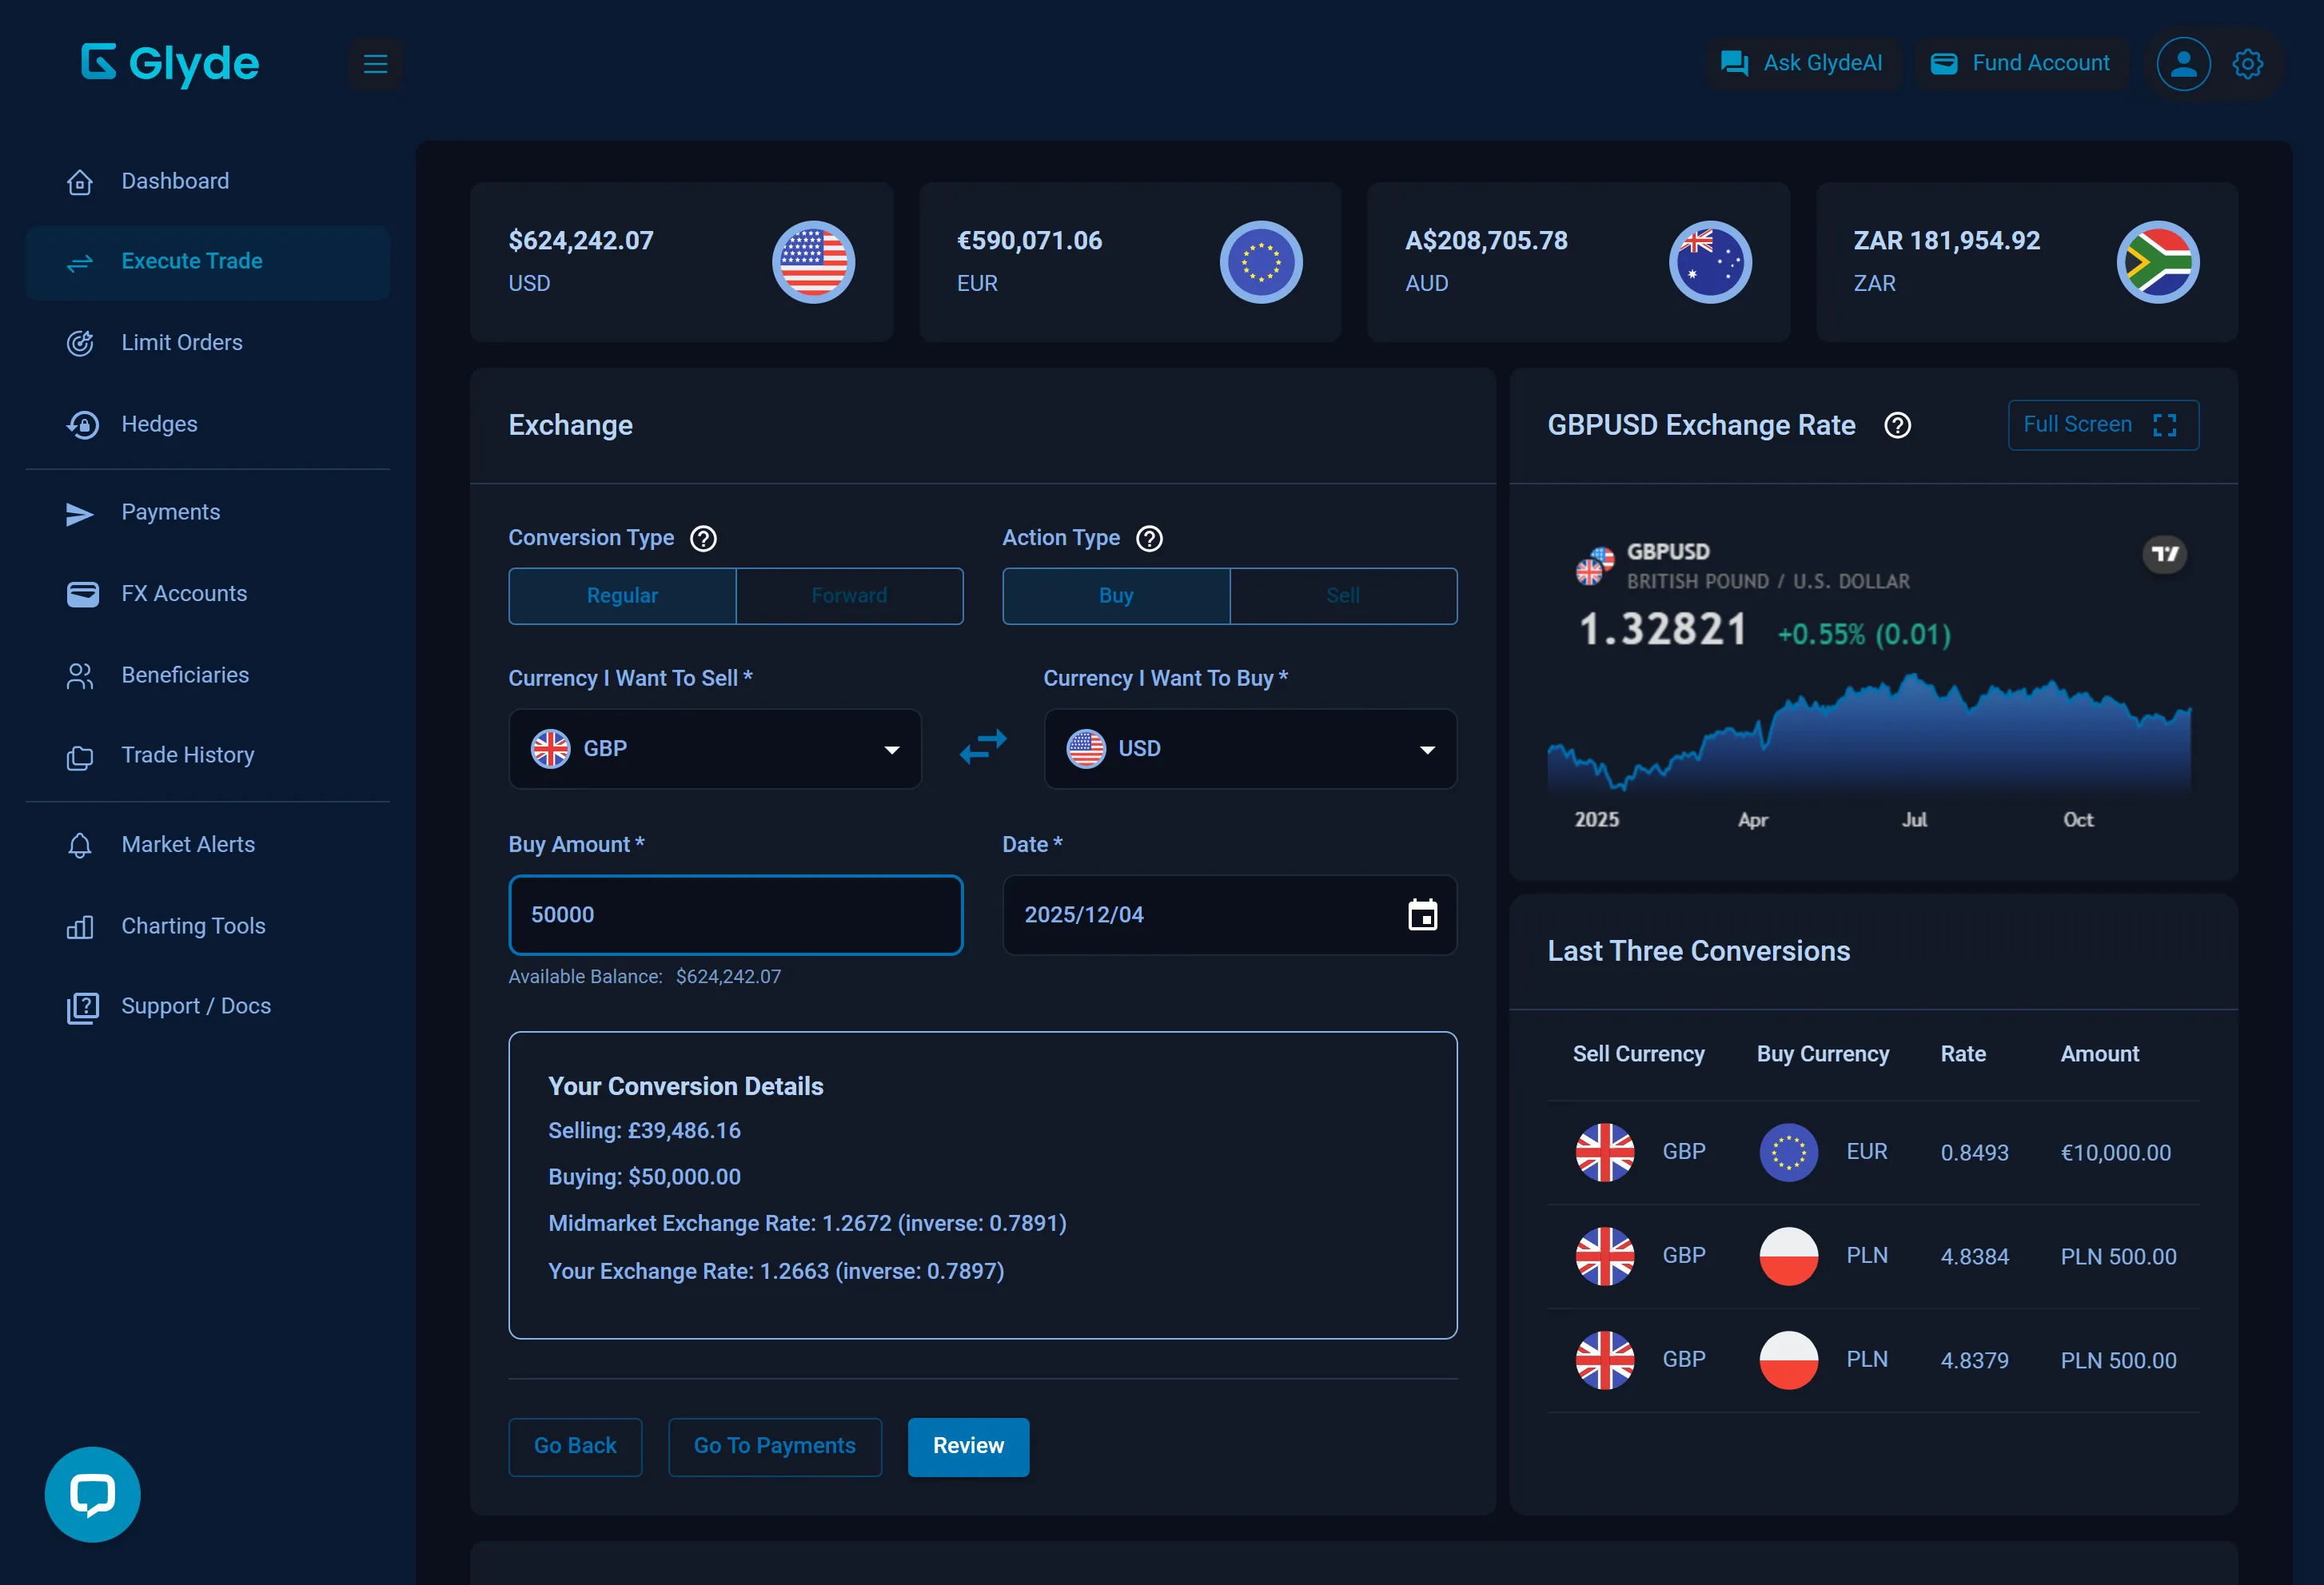Open Charting Tools

coord(193,926)
